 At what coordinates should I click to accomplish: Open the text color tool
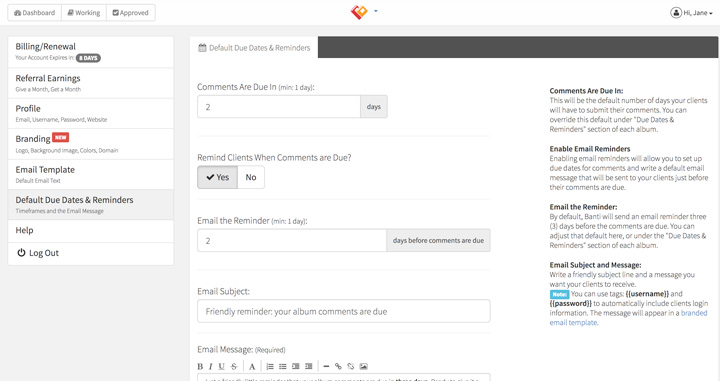click(x=252, y=366)
